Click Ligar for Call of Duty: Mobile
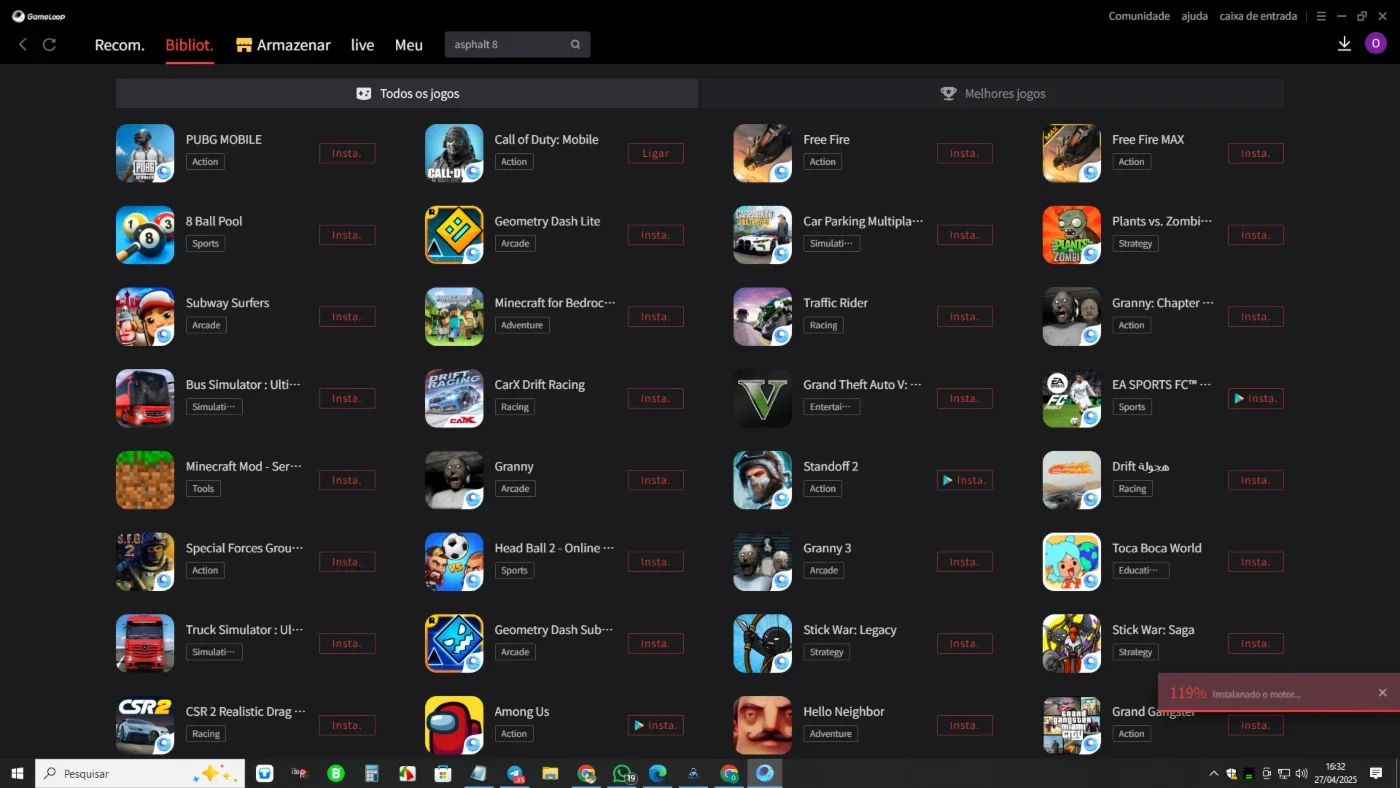1400x788 pixels. [656, 153]
